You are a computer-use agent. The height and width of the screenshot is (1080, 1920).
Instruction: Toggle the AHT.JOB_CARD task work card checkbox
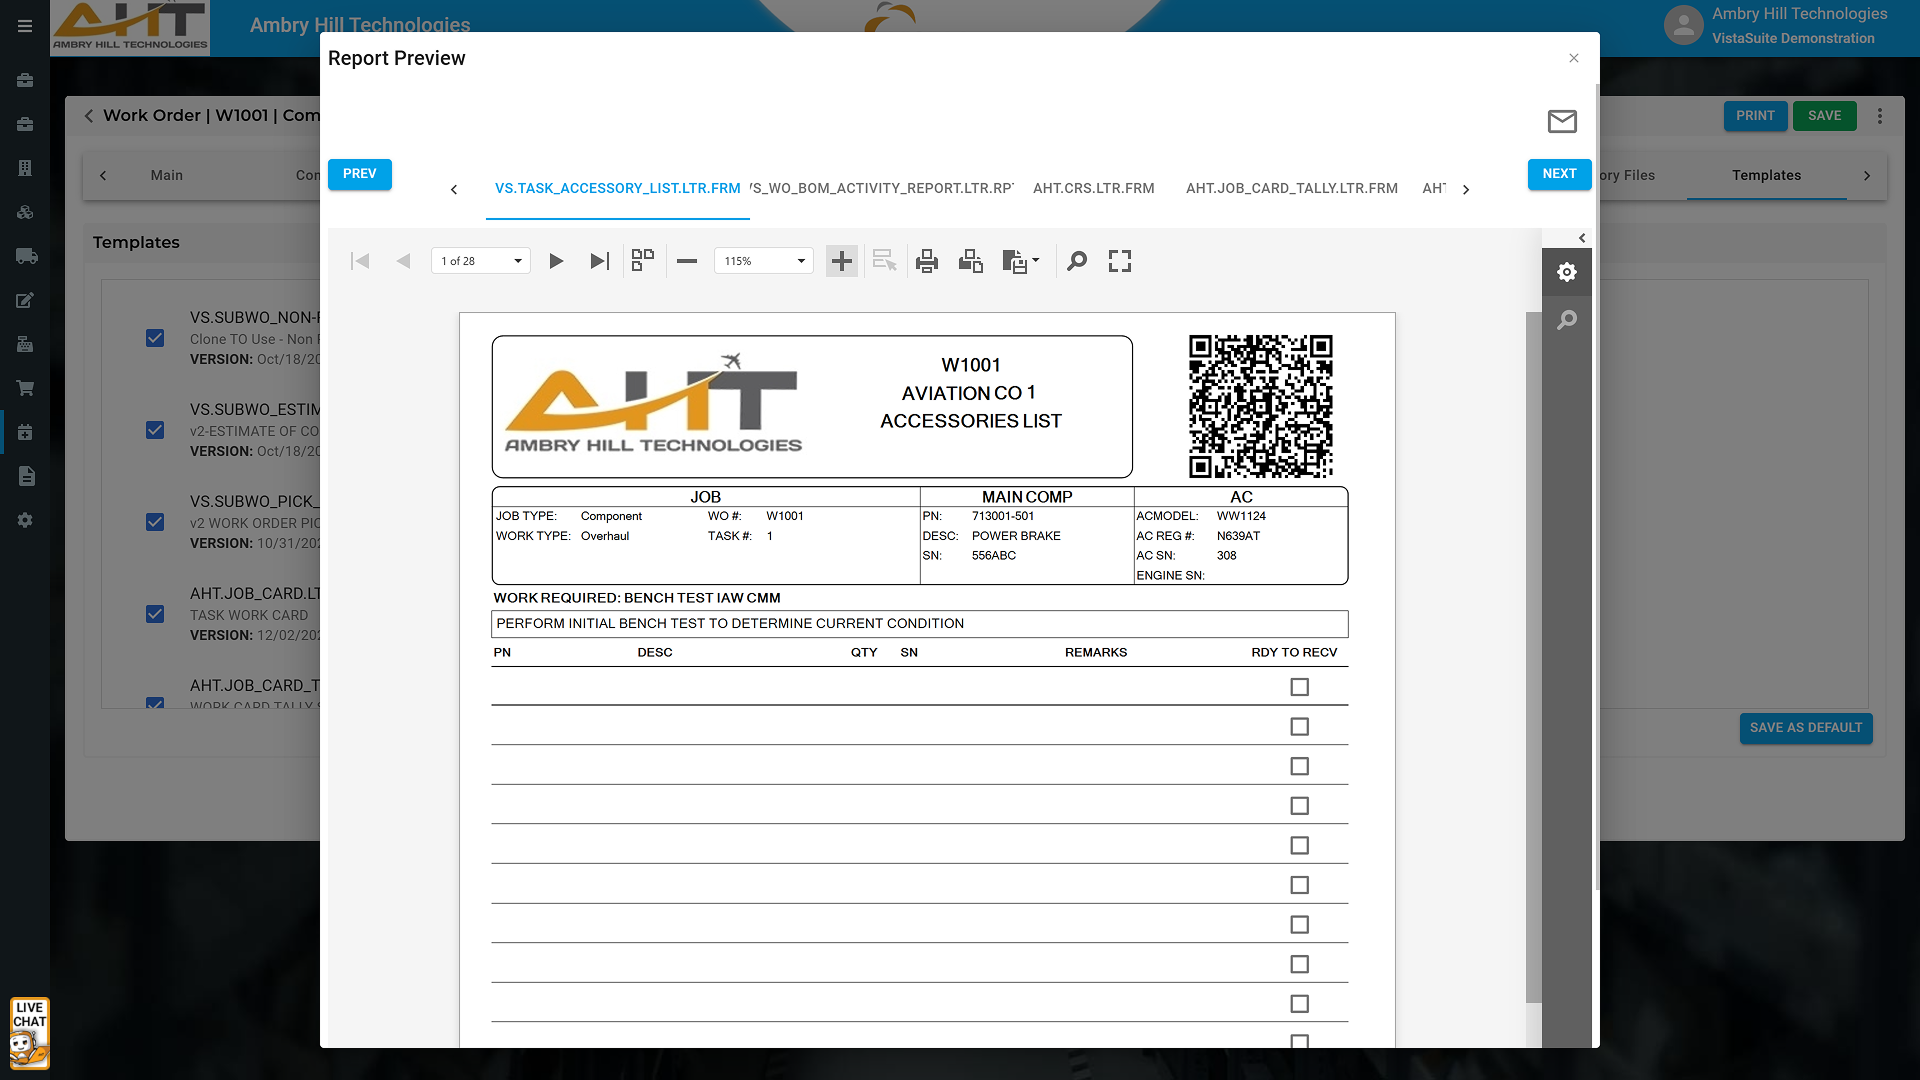point(155,614)
